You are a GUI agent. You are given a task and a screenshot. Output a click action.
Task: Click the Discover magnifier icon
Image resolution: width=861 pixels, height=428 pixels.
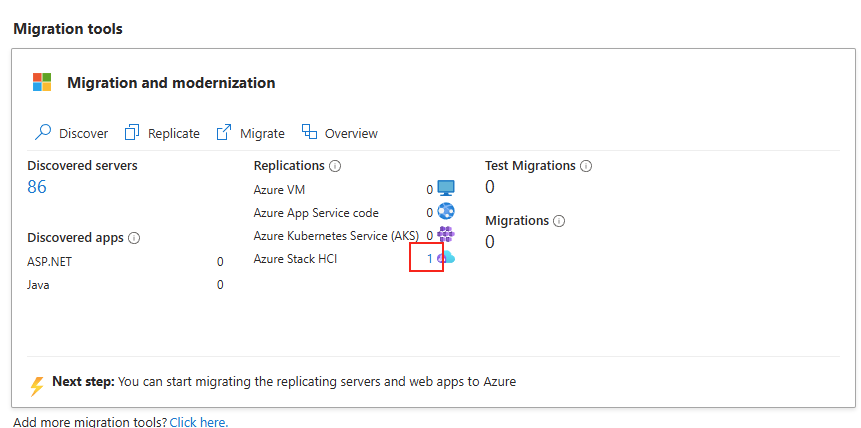point(43,132)
